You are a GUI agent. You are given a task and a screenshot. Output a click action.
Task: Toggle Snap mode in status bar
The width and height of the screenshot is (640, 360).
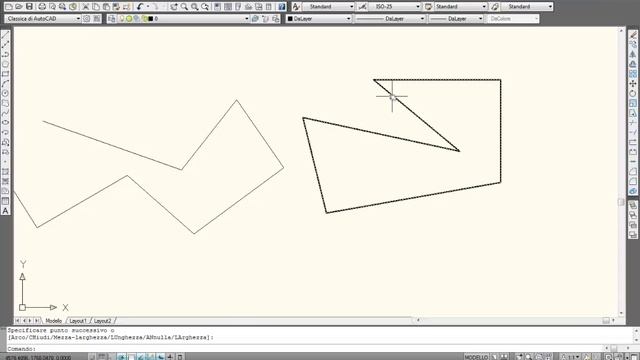[x=93, y=357]
